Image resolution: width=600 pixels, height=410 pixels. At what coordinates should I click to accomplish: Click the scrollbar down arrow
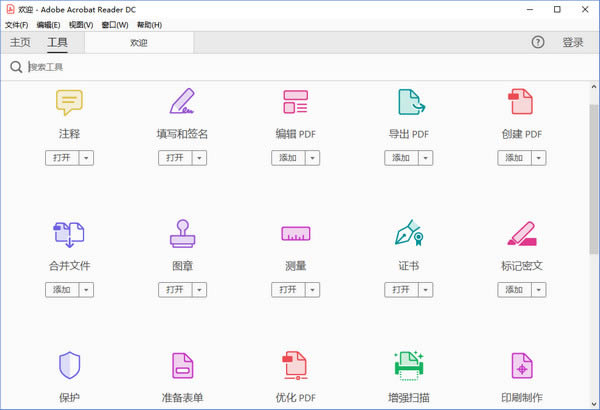point(594,404)
